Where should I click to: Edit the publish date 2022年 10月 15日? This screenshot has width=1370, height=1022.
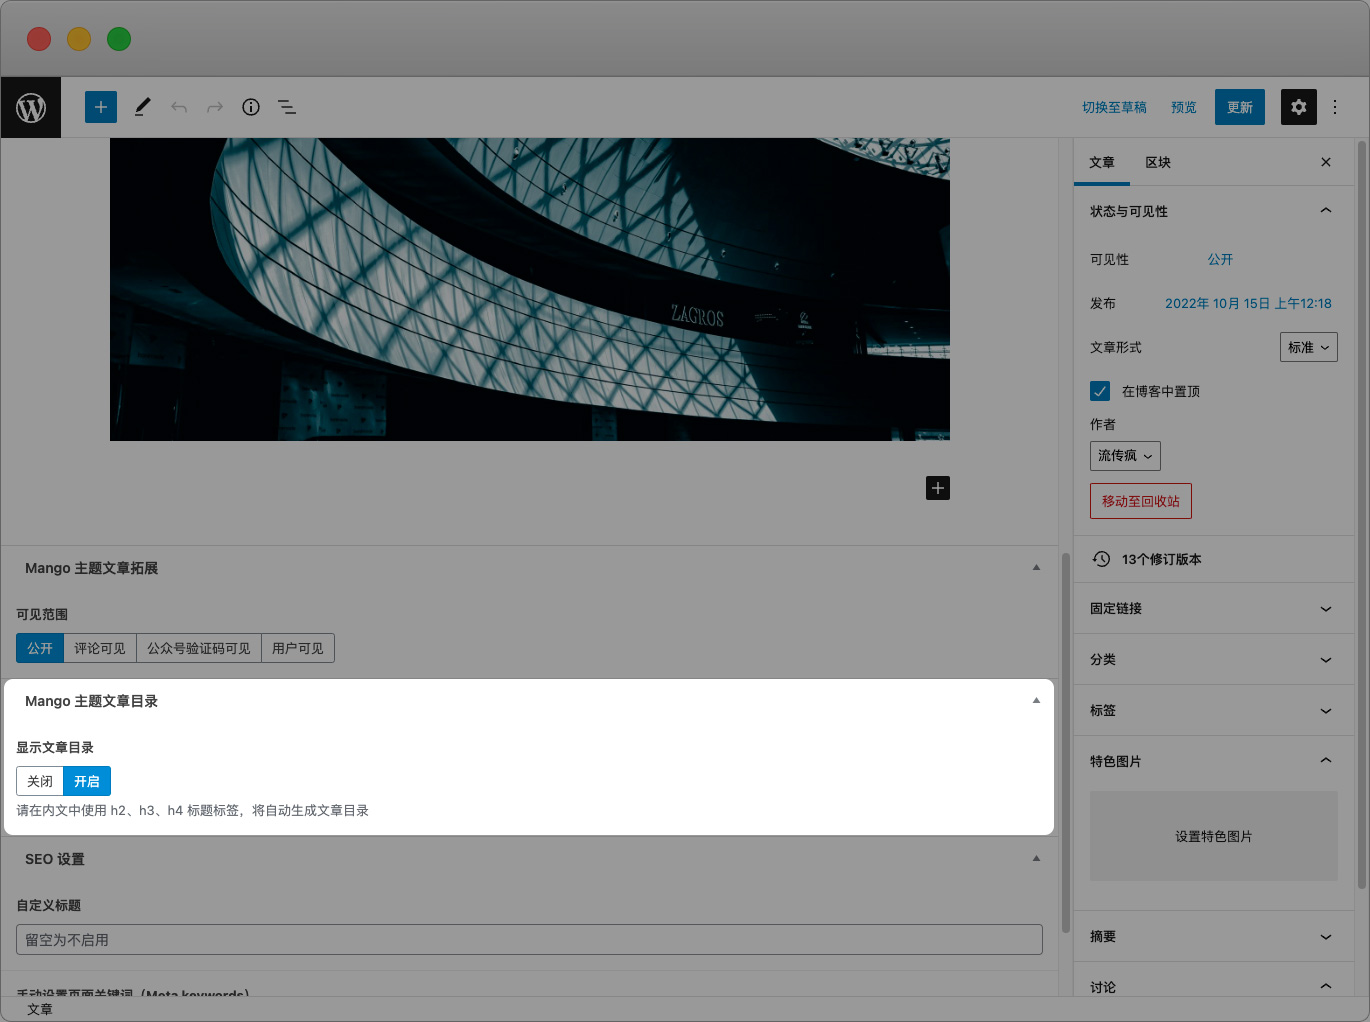pyautogui.click(x=1248, y=303)
